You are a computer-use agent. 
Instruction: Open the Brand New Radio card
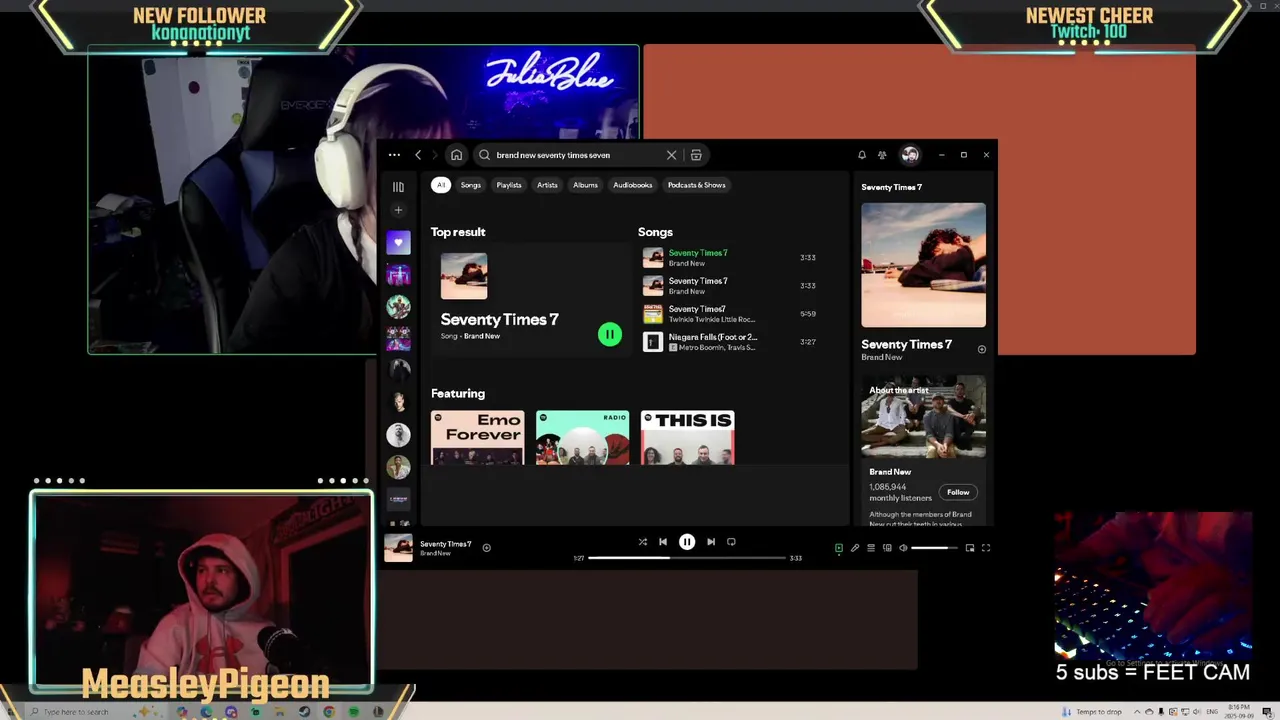pos(582,437)
